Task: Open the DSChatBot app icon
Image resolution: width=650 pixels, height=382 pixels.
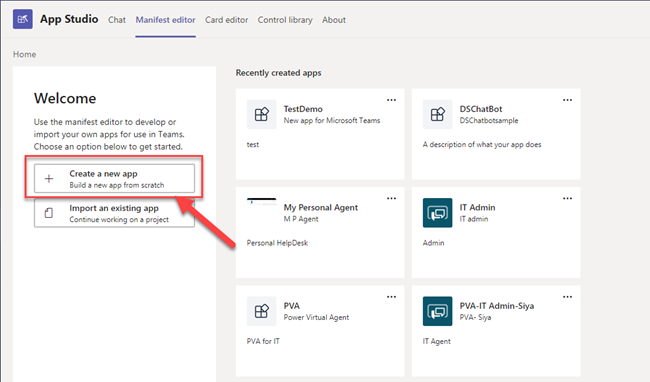Action: point(437,114)
